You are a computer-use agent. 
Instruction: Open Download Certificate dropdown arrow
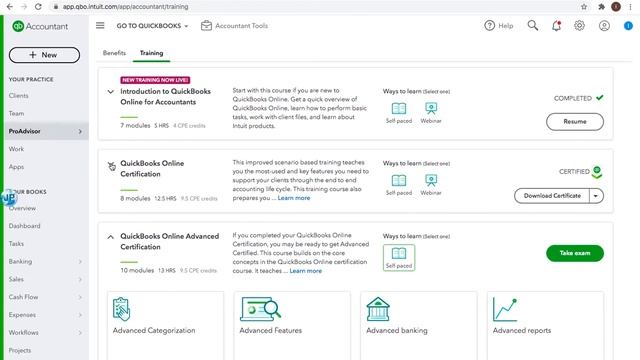(596, 196)
